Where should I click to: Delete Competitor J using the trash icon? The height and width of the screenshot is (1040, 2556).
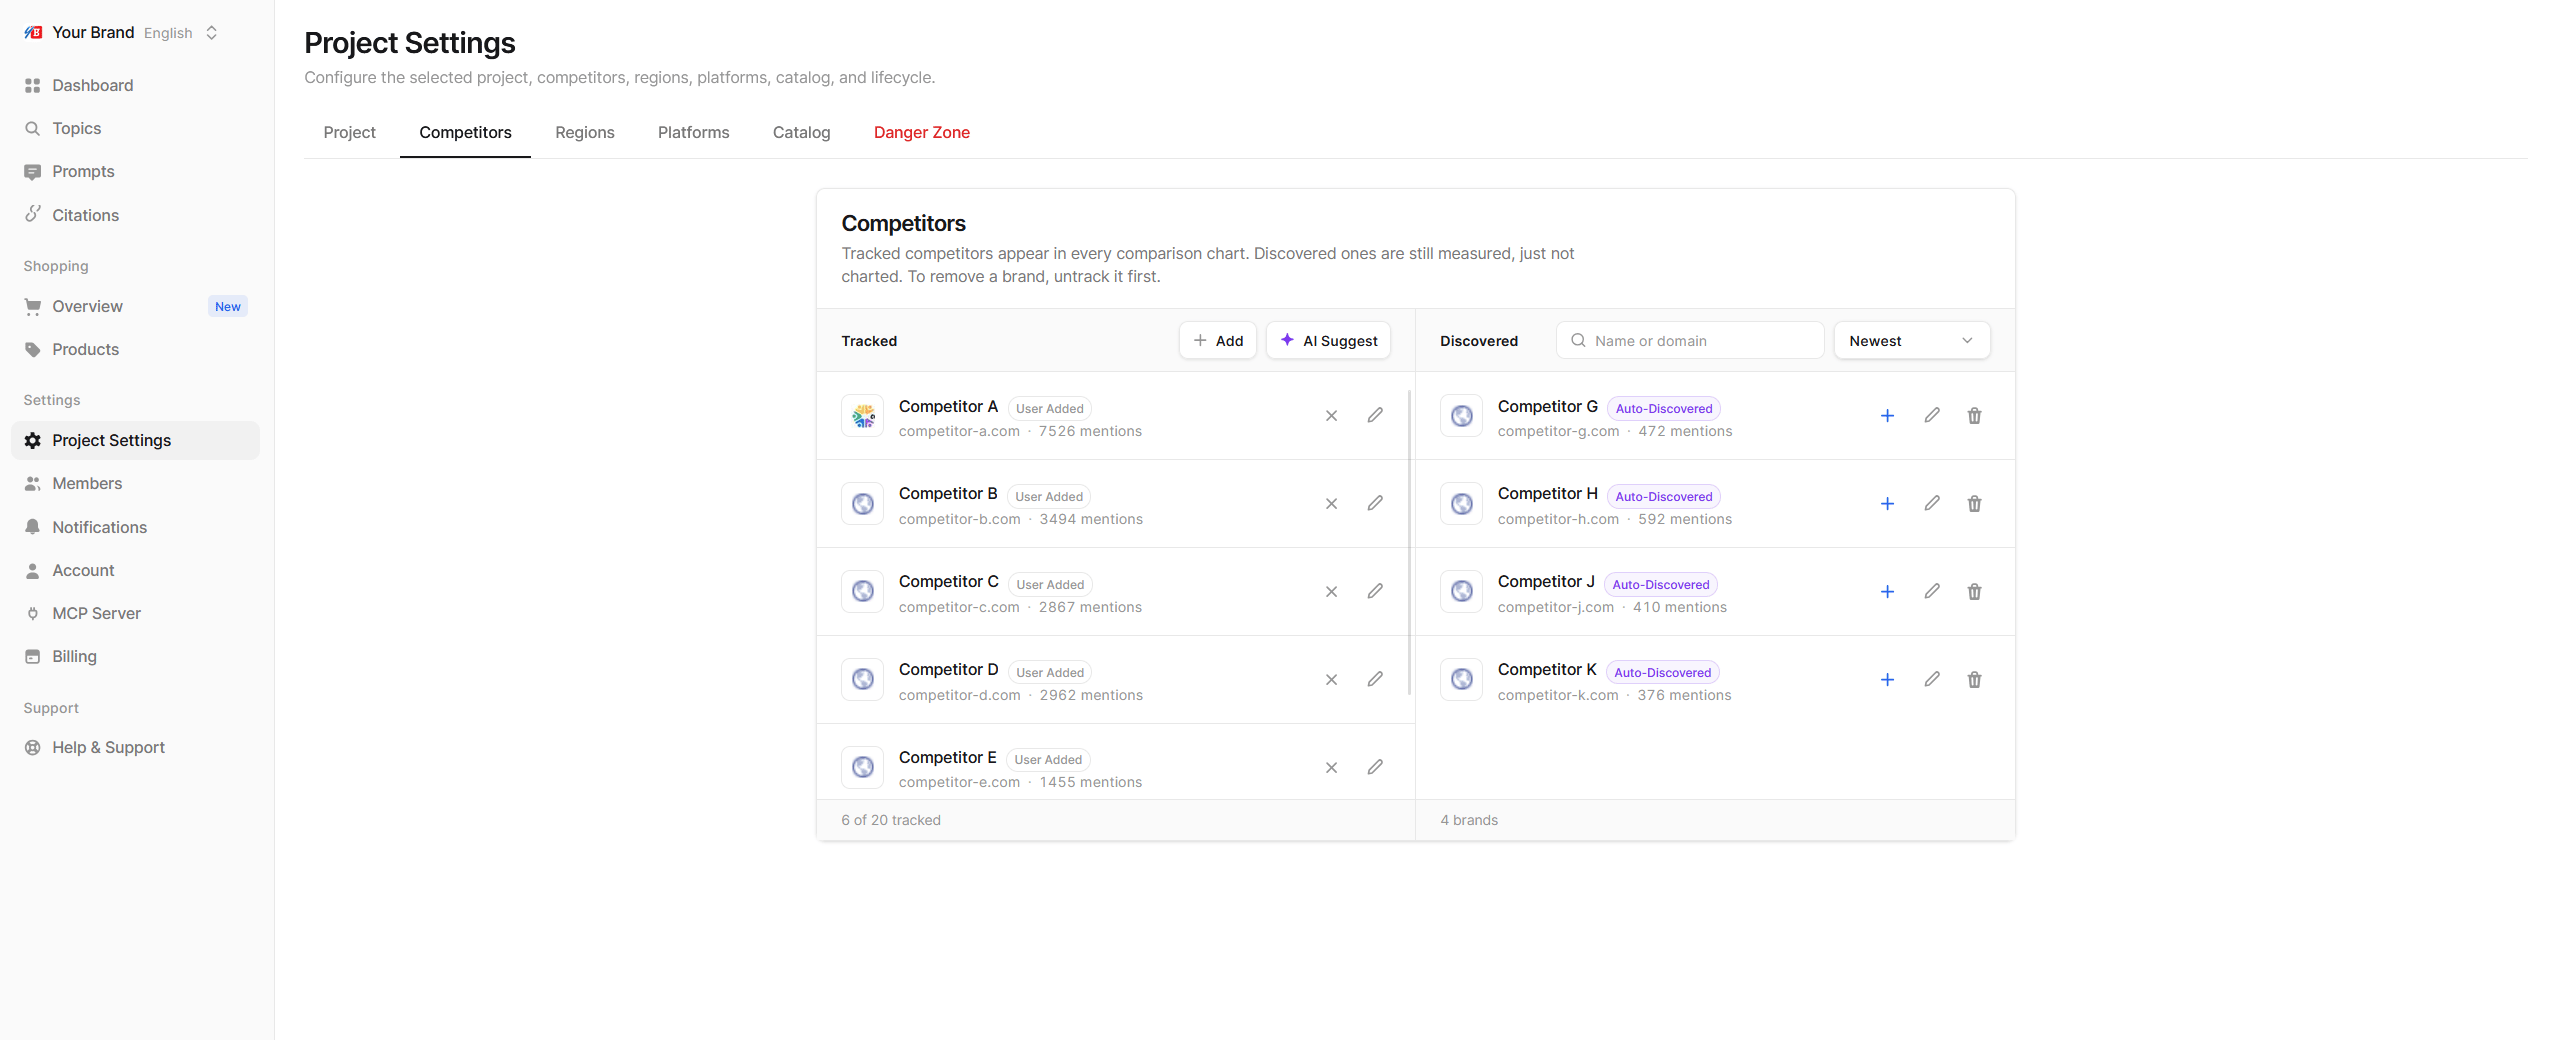[x=1974, y=592]
